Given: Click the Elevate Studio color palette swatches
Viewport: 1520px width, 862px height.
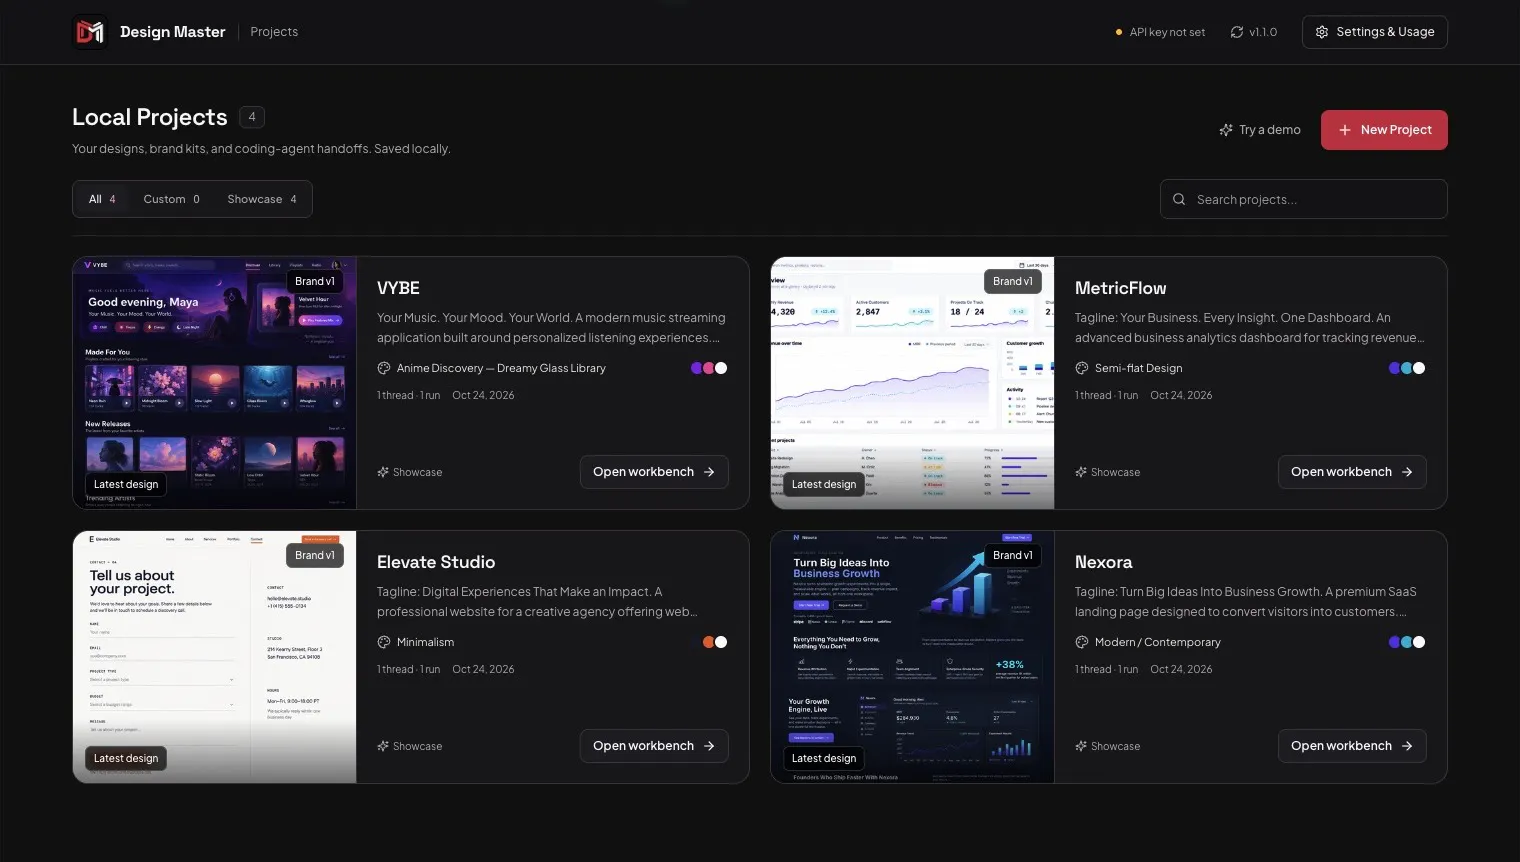Looking at the screenshot, I should point(715,642).
